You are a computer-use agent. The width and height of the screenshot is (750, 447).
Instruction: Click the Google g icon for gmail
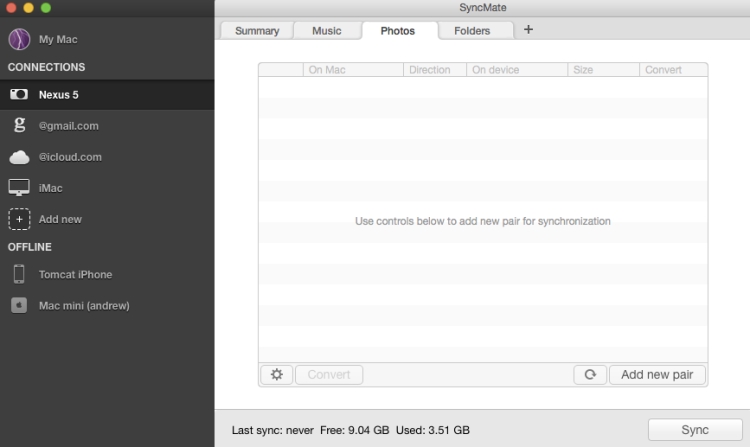tap(19, 125)
